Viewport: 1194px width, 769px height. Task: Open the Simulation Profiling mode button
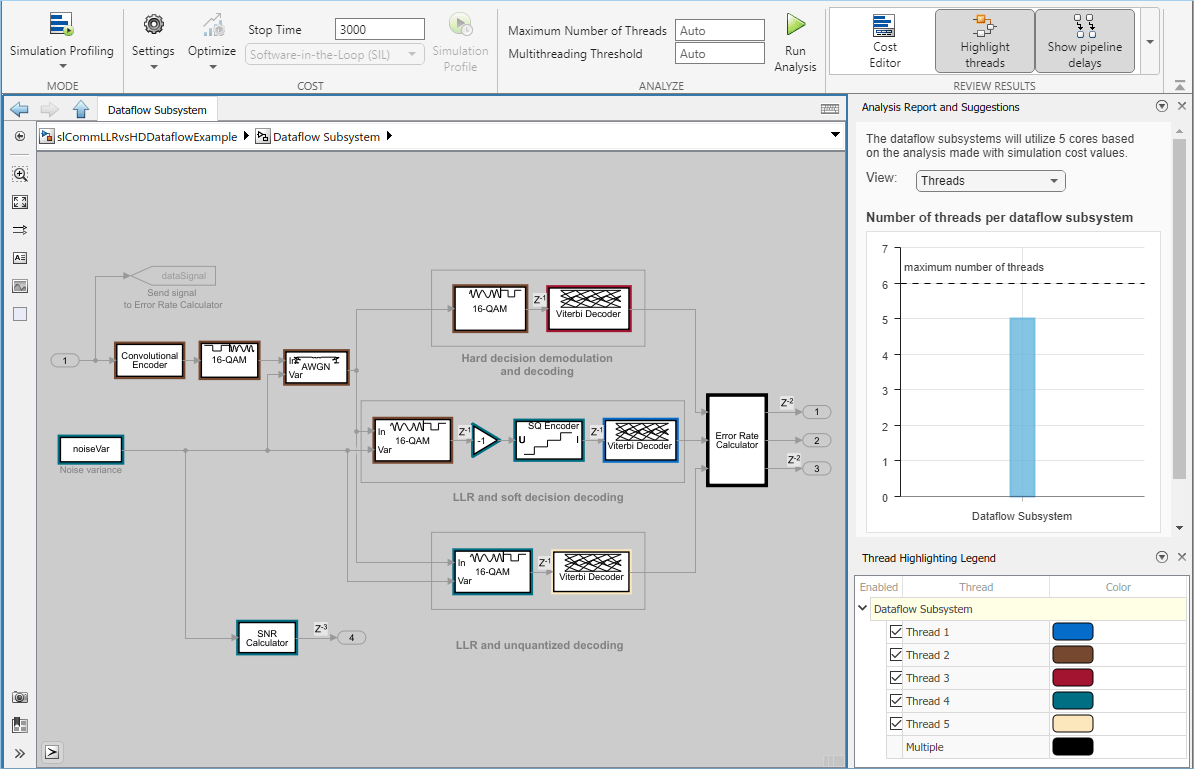[62, 41]
